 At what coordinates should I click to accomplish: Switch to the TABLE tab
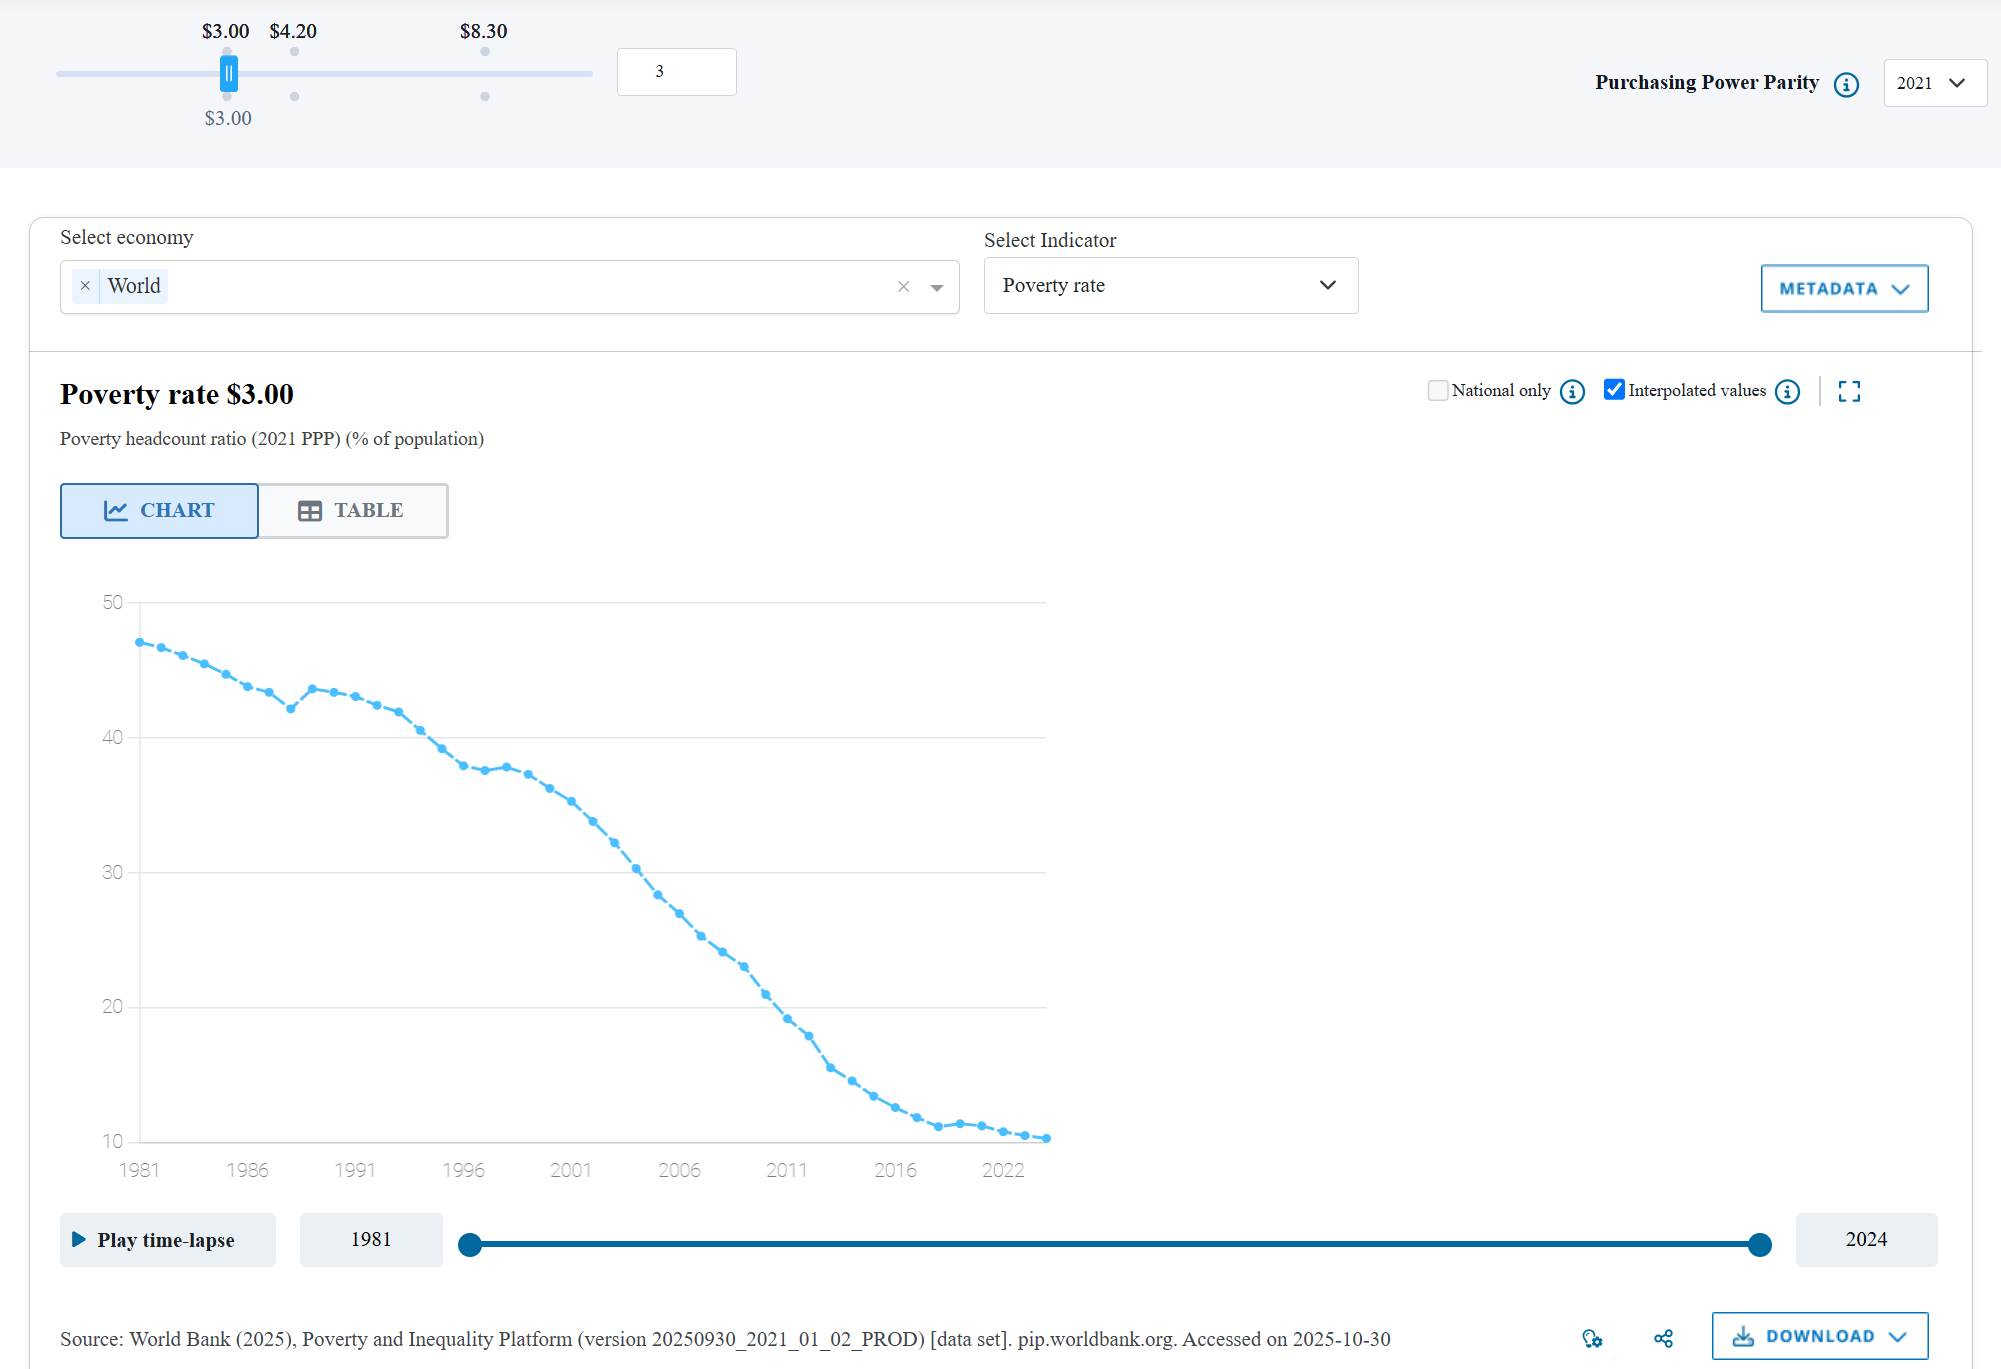352,511
